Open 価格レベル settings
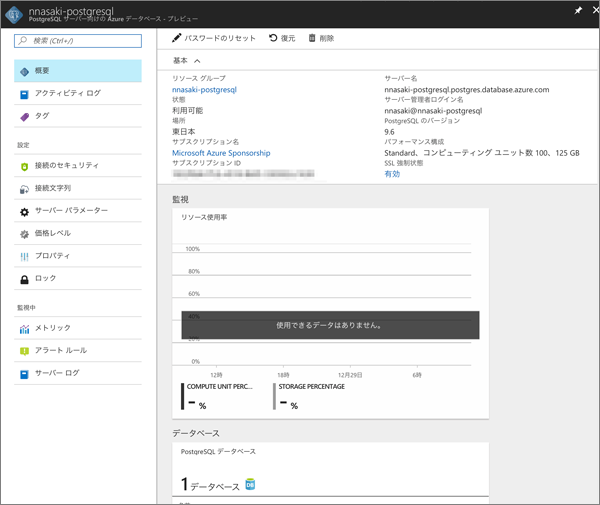 pyautogui.click(x=78, y=233)
